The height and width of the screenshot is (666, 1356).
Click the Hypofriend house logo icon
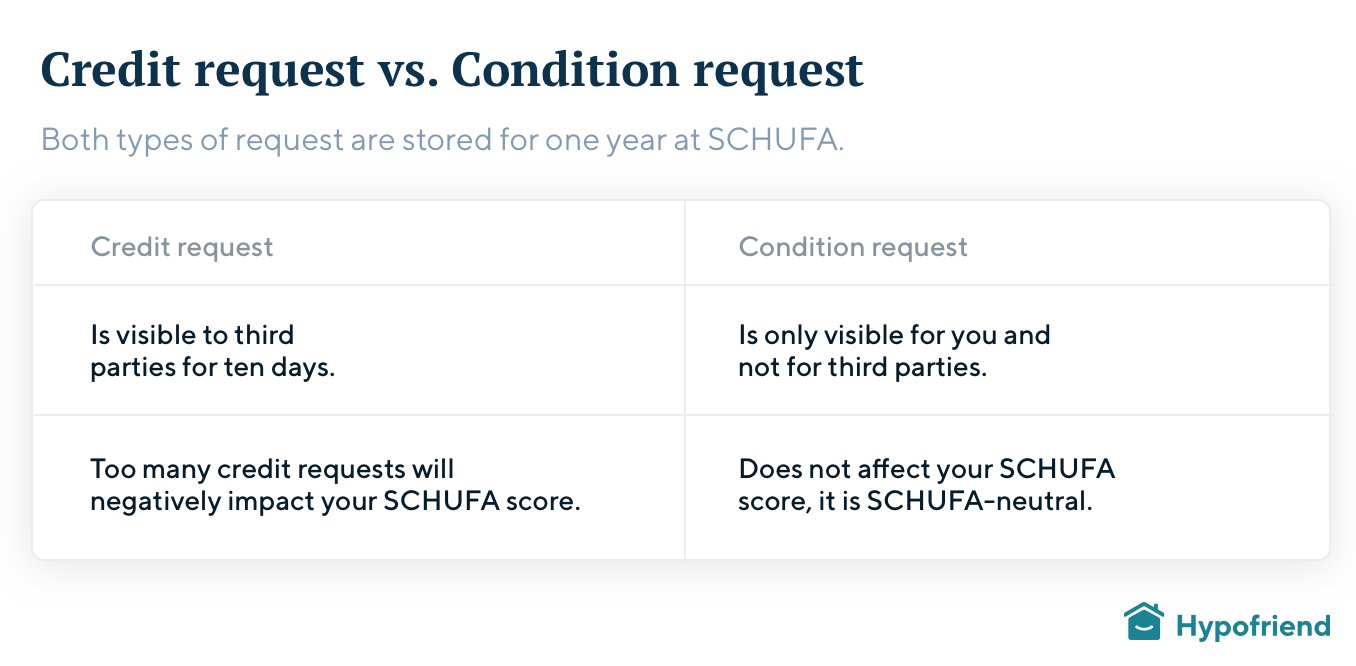click(1143, 622)
